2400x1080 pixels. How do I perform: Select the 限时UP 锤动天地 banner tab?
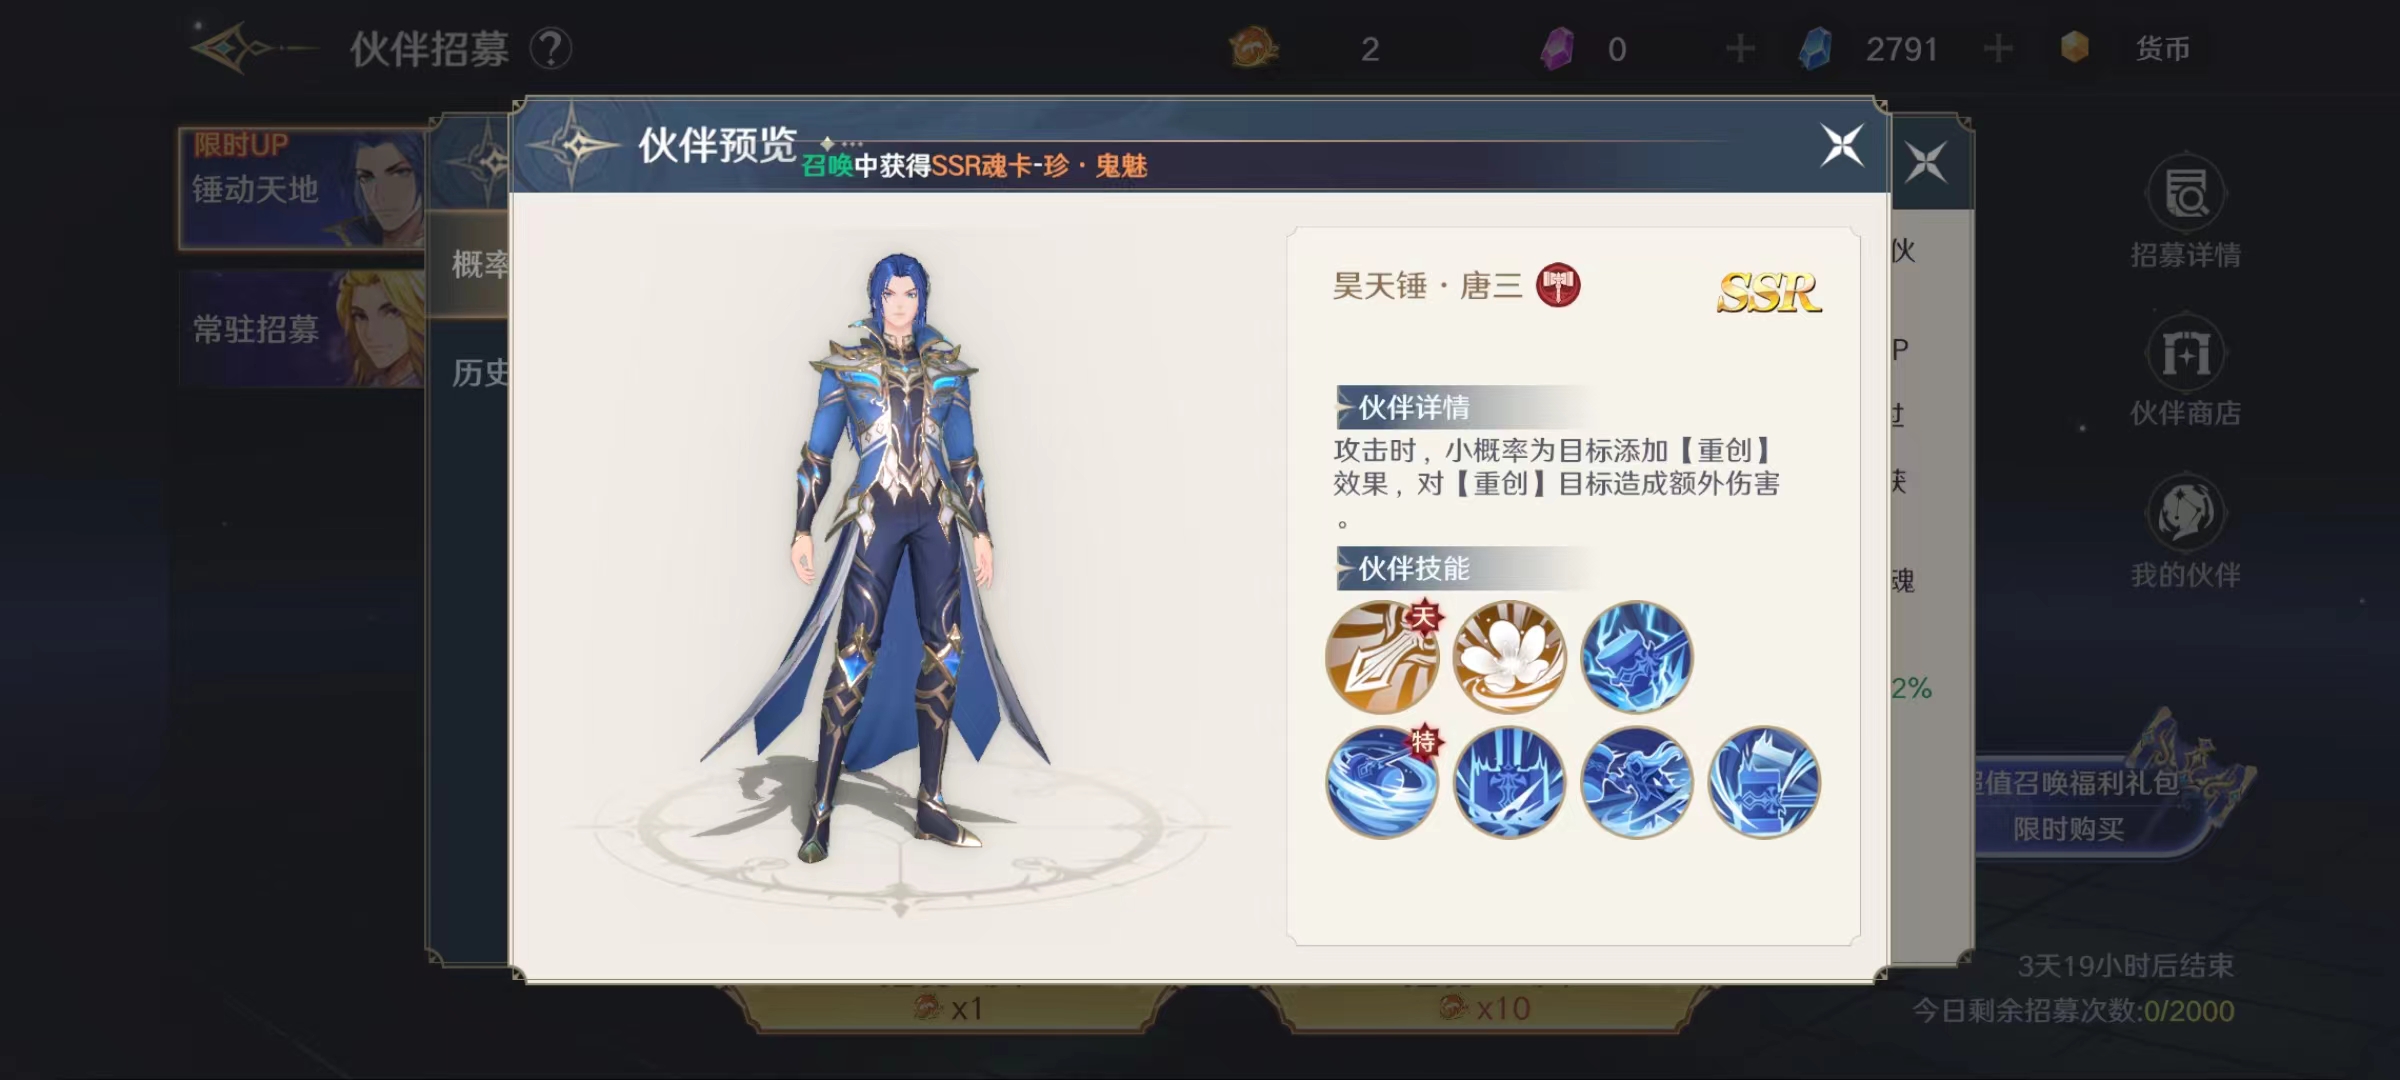(302, 188)
